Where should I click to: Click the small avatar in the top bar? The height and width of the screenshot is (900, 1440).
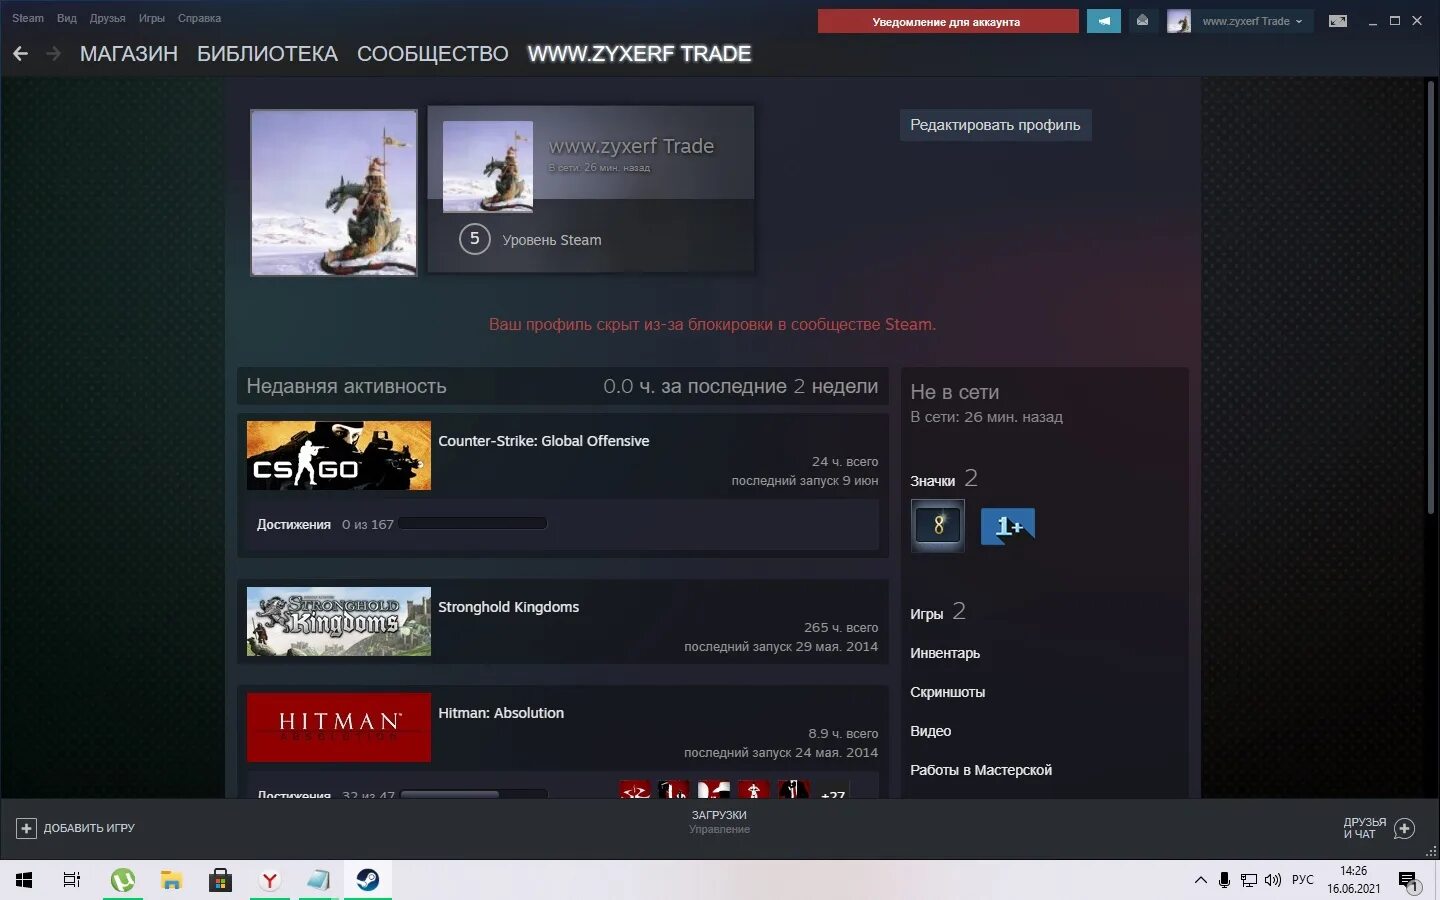[1179, 21]
